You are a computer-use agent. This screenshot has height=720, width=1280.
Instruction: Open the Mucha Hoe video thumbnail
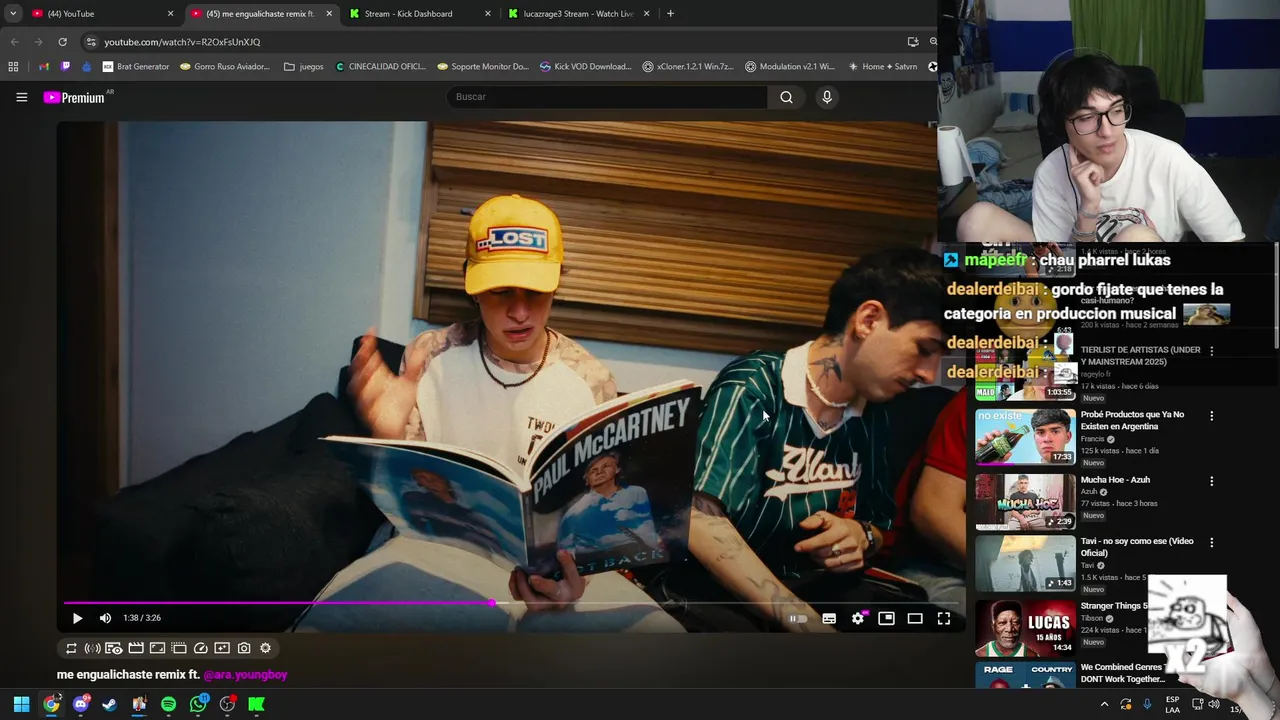(x=1025, y=501)
